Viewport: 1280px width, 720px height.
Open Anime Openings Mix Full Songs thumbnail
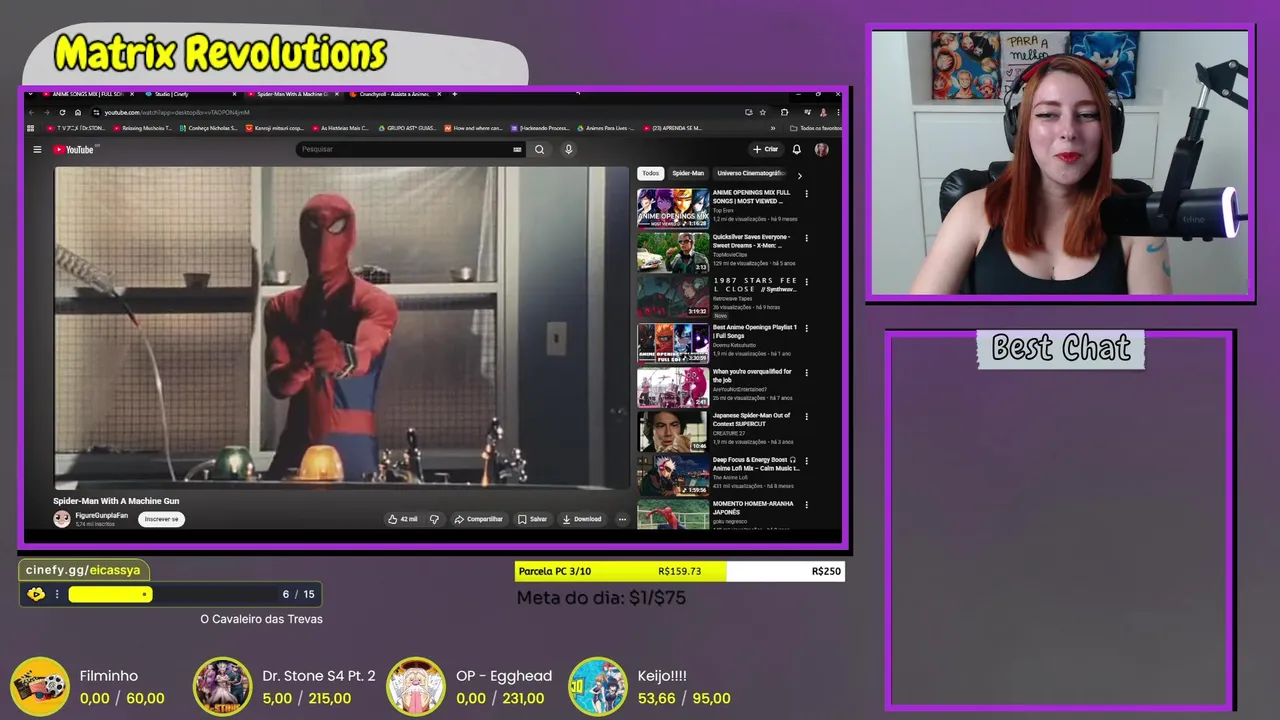coord(673,209)
